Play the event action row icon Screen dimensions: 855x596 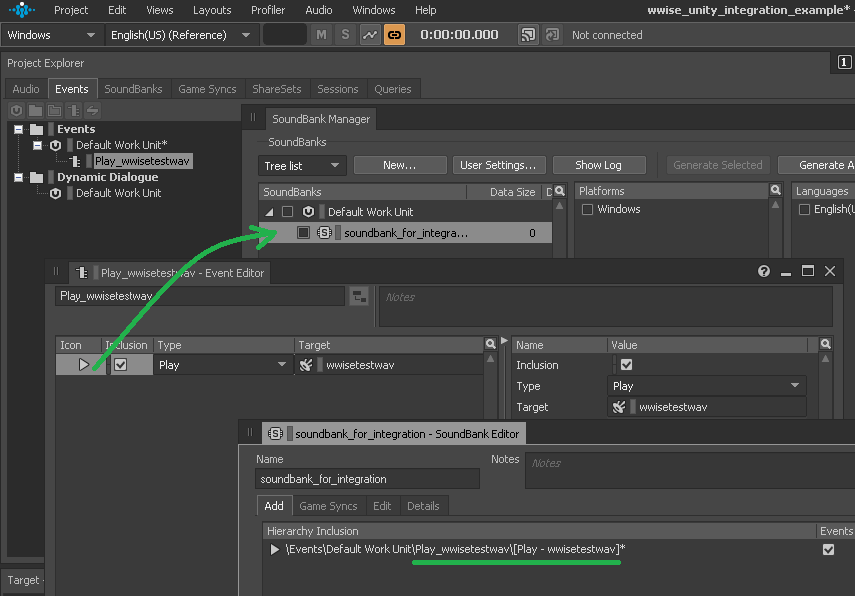pyautogui.click(x=83, y=364)
